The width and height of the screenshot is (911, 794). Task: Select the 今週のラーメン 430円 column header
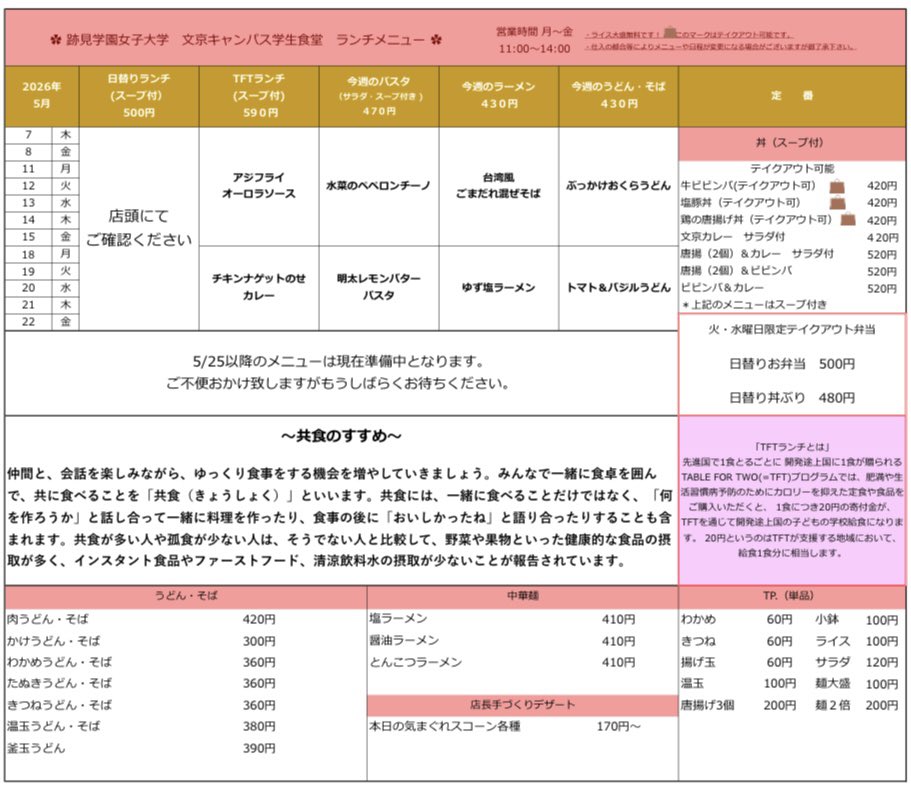tap(499, 96)
